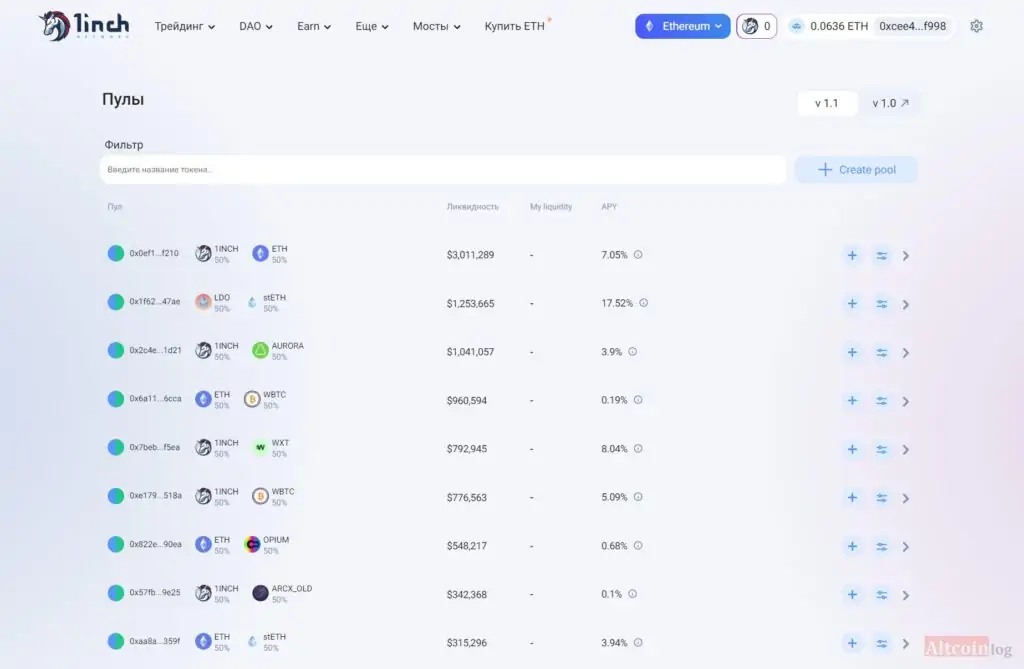Expand ETH/WBTC pool details chevron
1024x669 pixels.
point(906,402)
